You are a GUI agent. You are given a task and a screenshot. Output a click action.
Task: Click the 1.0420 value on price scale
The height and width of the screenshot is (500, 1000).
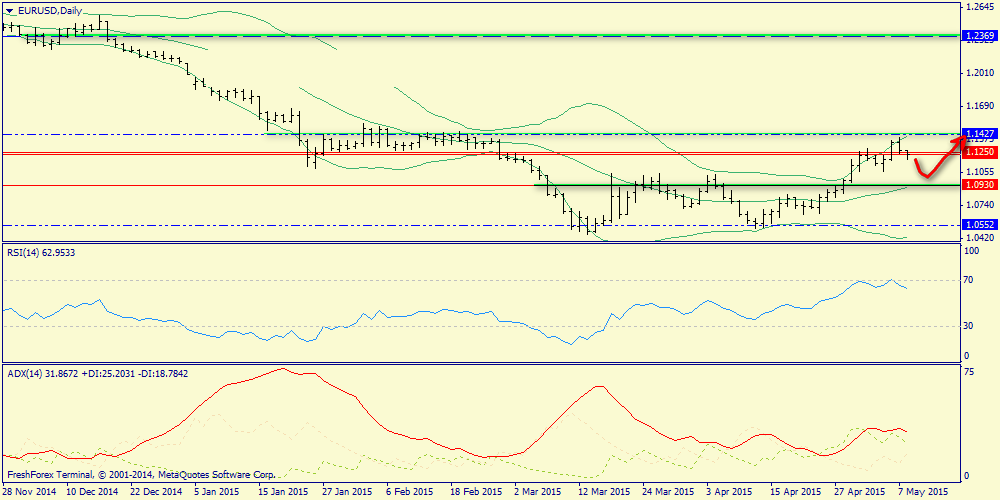[978, 237]
